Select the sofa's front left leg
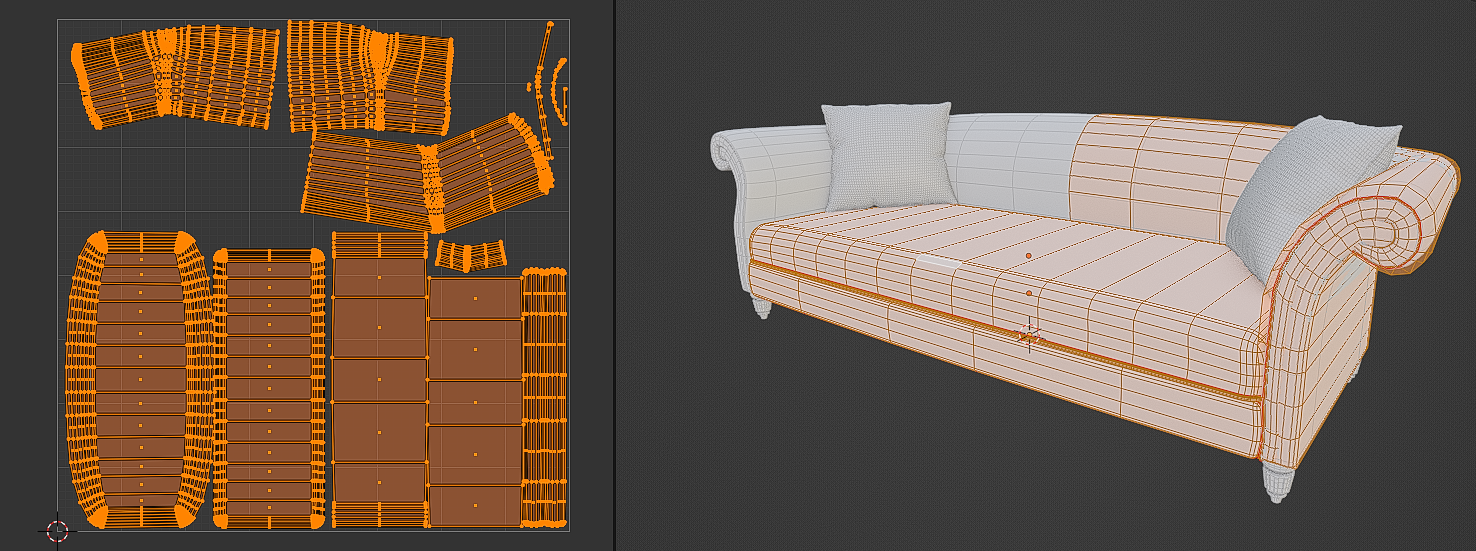This screenshot has height=551, width=1476. tap(763, 306)
